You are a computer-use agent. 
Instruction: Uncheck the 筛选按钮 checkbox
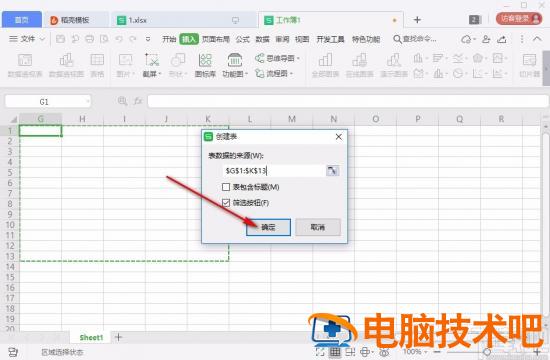226,203
